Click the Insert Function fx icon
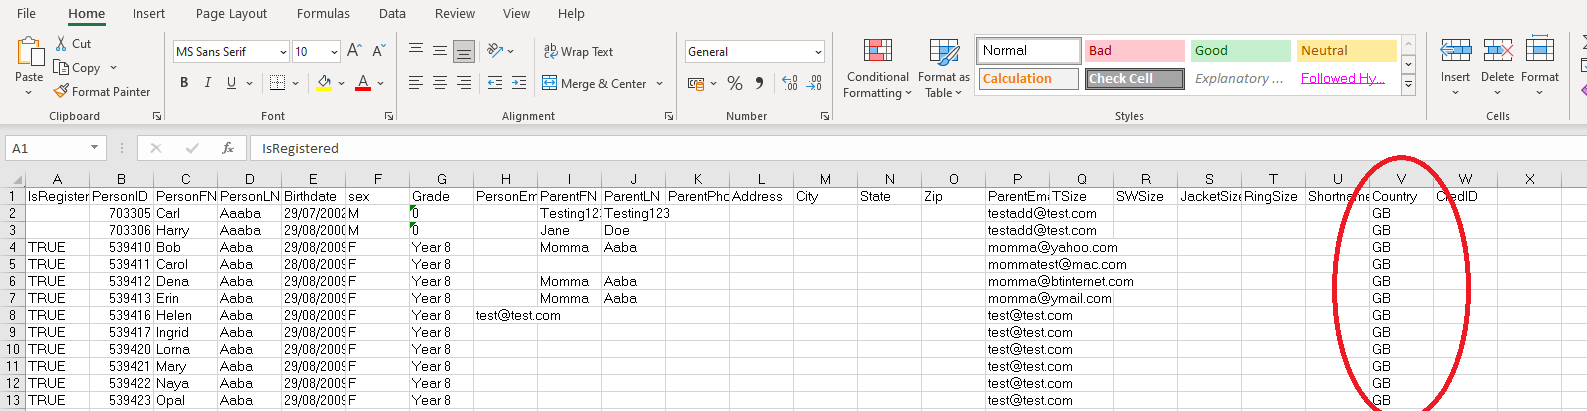Image resolution: width=1587 pixels, height=411 pixels. (228, 148)
